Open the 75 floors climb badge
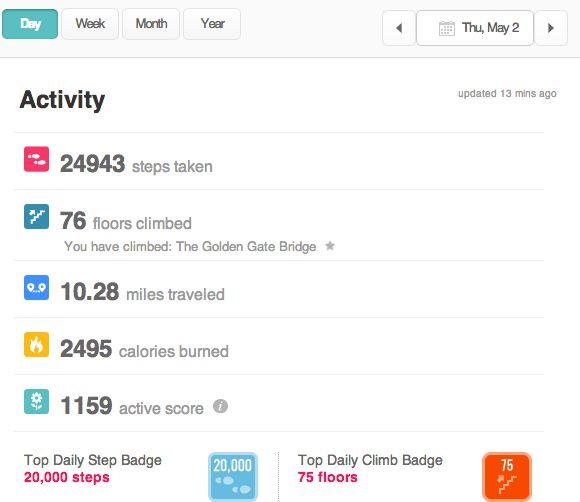The height and width of the screenshot is (502, 580). pyautogui.click(x=507, y=477)
